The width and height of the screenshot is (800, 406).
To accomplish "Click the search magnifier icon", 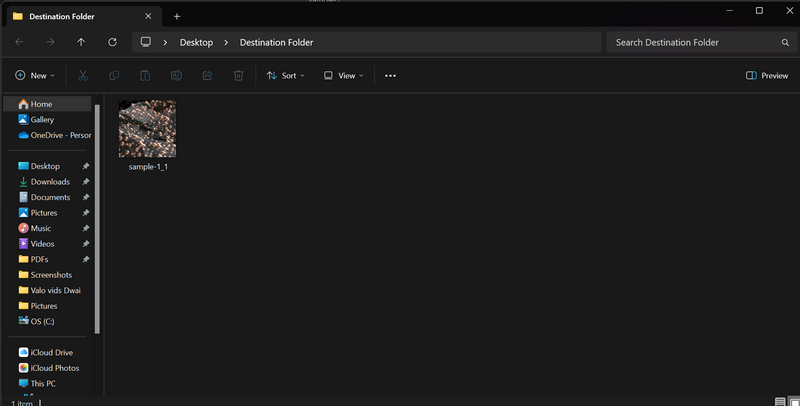I will tap(784, 43).
